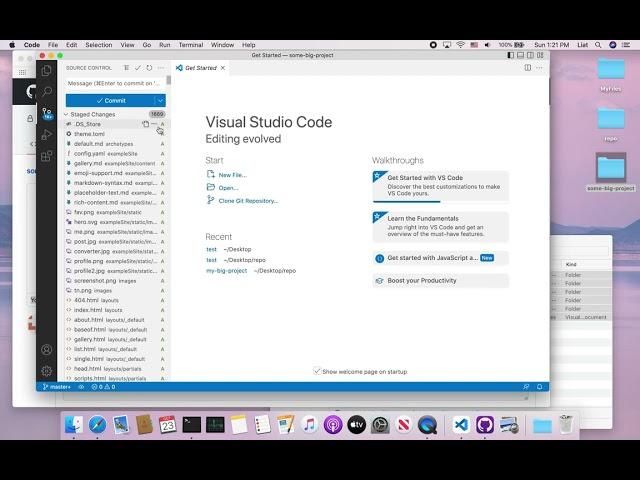Open the View menu
Image resolution: width=640 pixels, height=480 pixels.
point(127,45)
